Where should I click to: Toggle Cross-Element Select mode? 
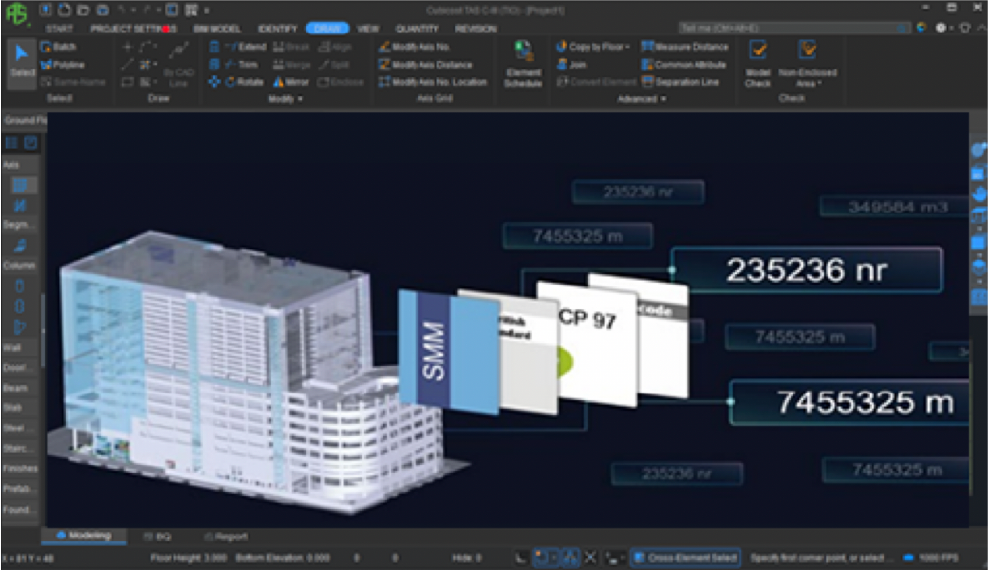click(x=685, y=557)
